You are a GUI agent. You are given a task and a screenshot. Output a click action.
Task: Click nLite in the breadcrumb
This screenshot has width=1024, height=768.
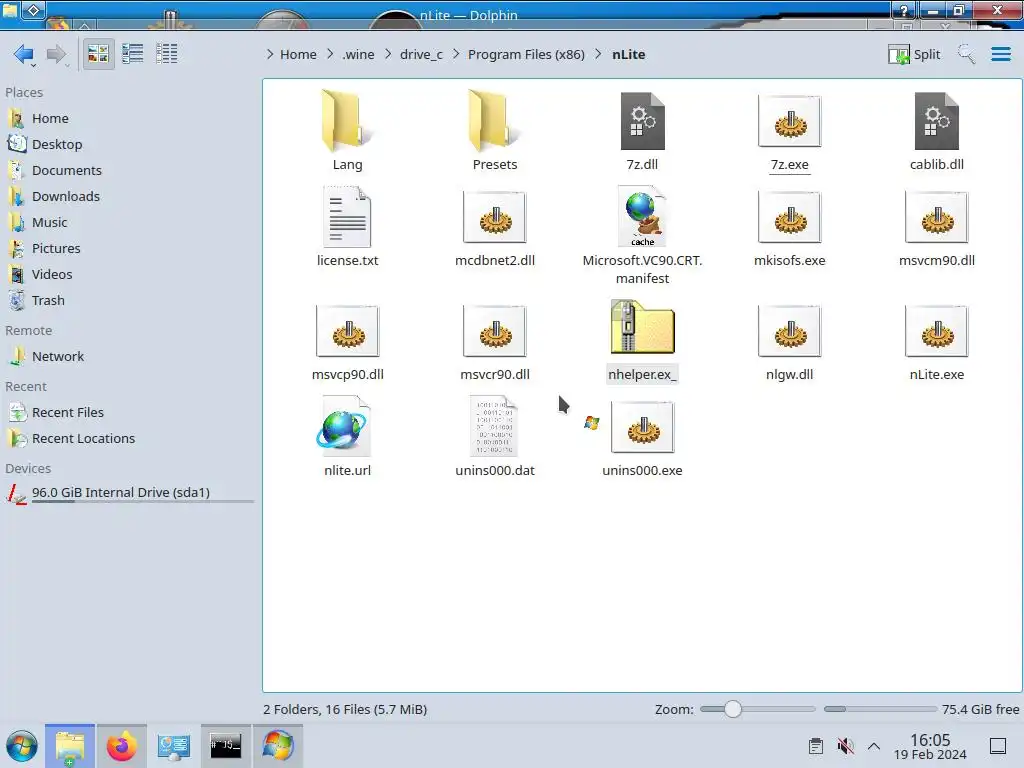(x=628, y=54)
